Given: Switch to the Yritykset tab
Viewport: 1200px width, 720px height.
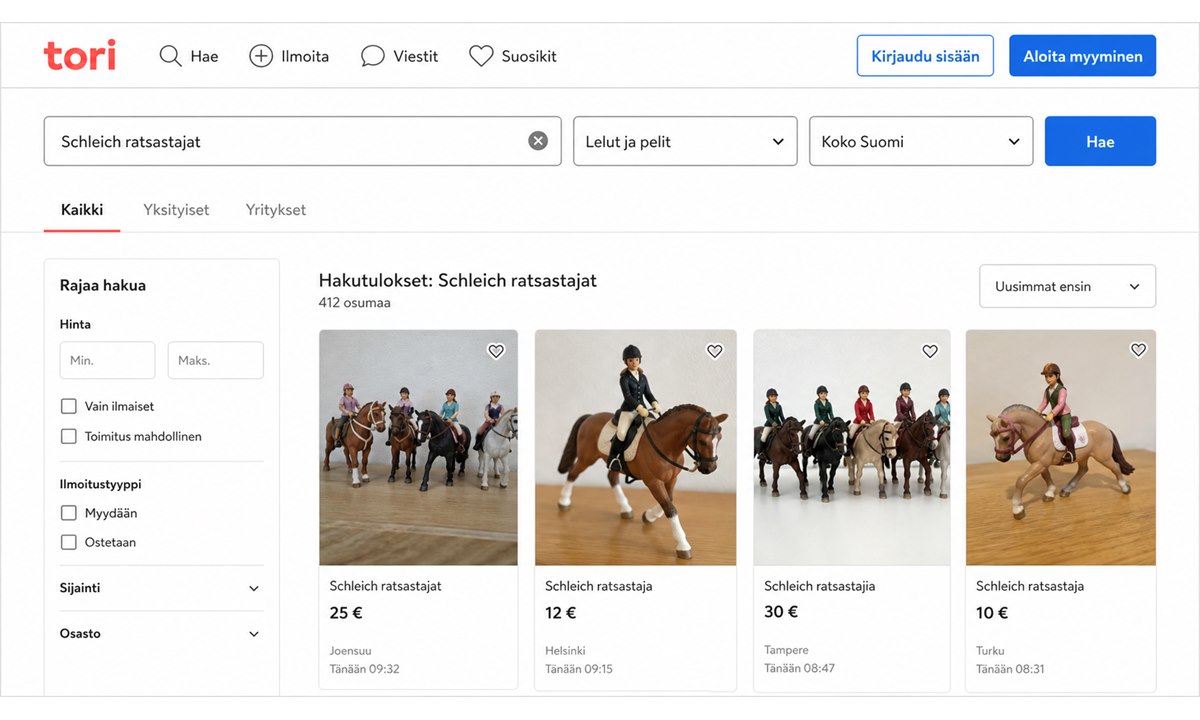Looking at the screenshot, I should (276, 210).
